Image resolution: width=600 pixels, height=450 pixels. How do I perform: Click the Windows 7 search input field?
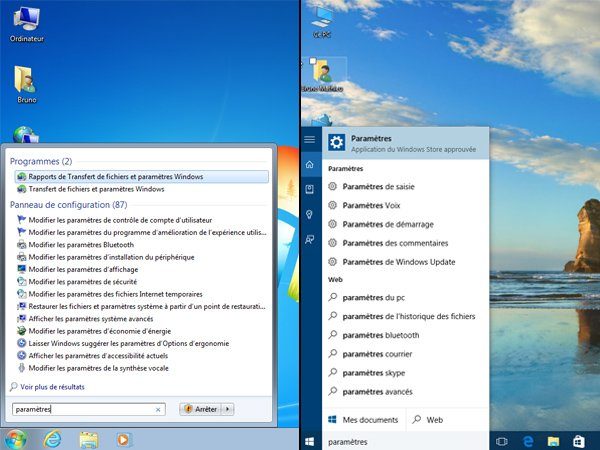tap(89, 409)
